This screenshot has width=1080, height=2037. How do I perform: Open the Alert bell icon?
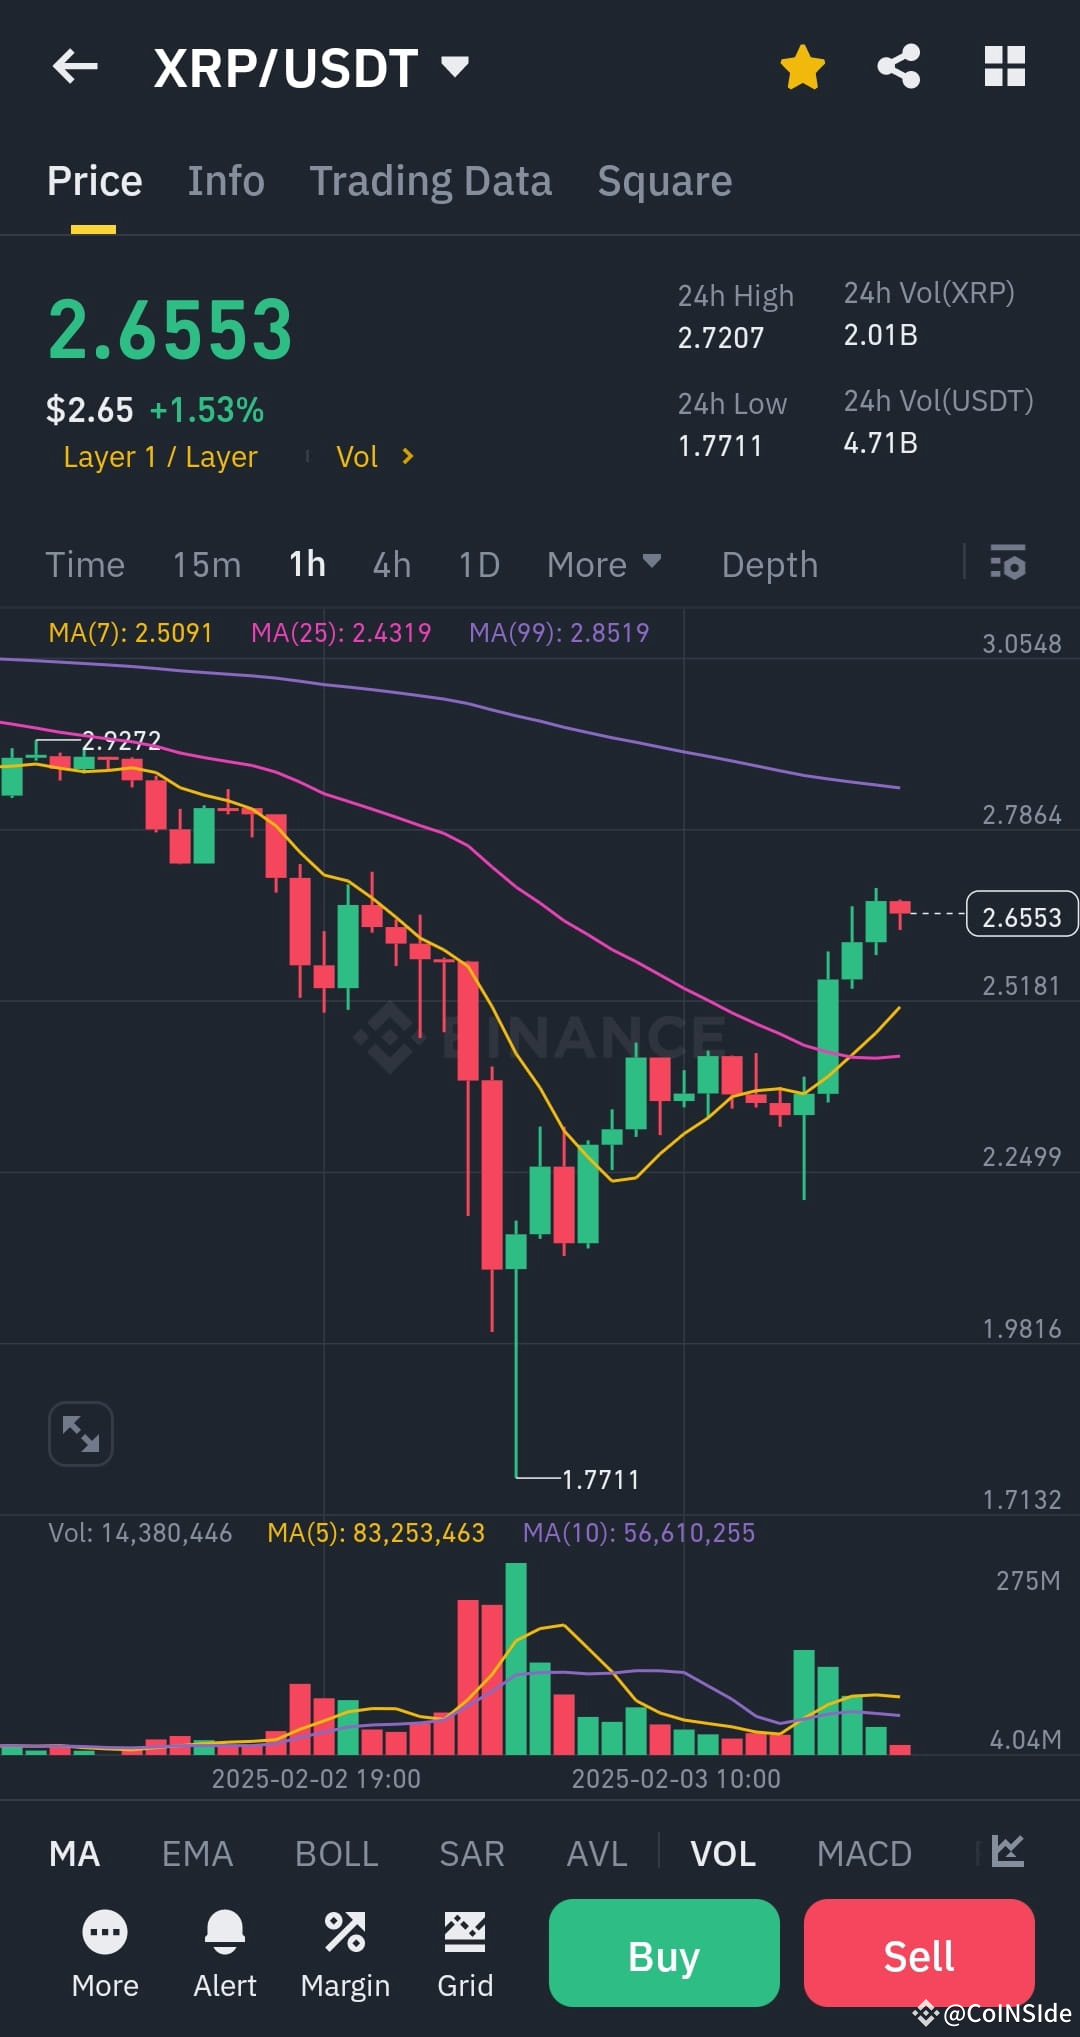pos(225,1931)
